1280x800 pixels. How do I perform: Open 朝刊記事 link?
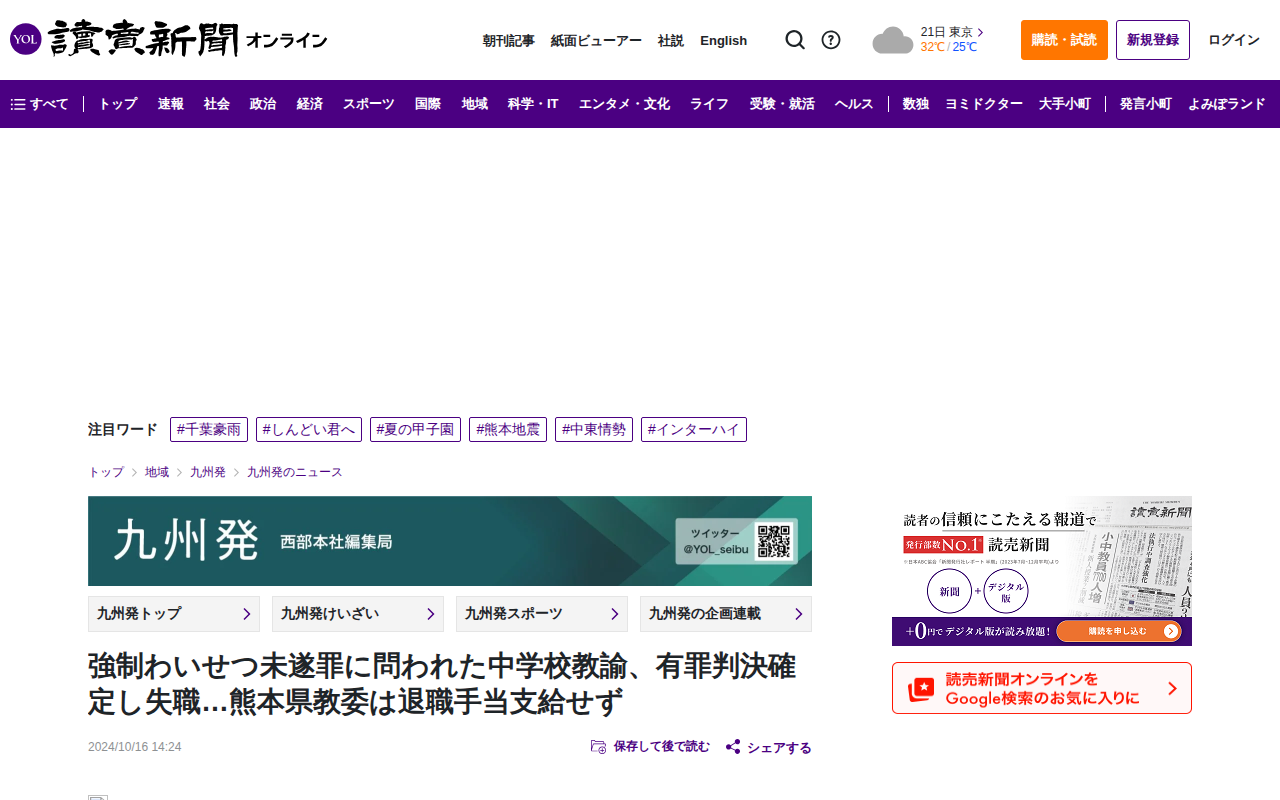pos(509,41)
